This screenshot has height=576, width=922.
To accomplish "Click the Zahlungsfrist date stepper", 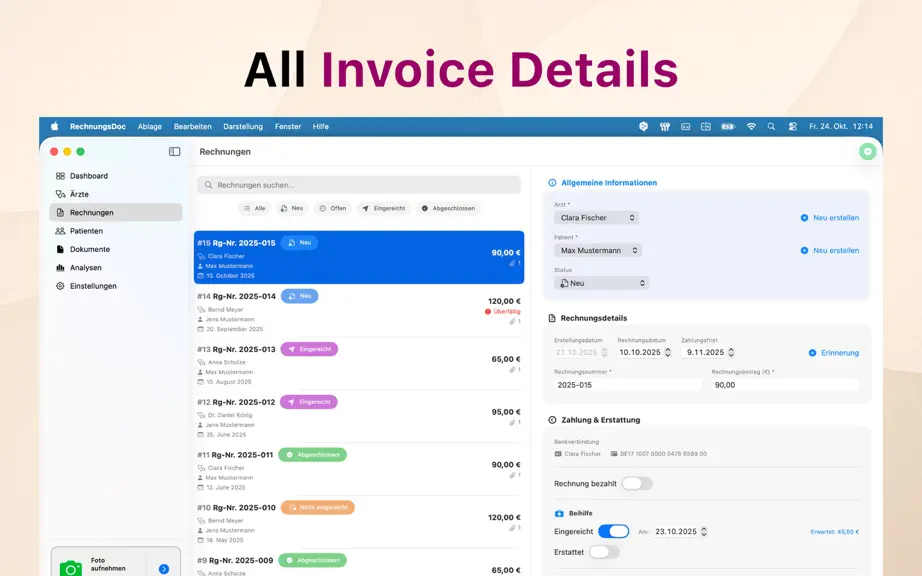I will (731, 353).
